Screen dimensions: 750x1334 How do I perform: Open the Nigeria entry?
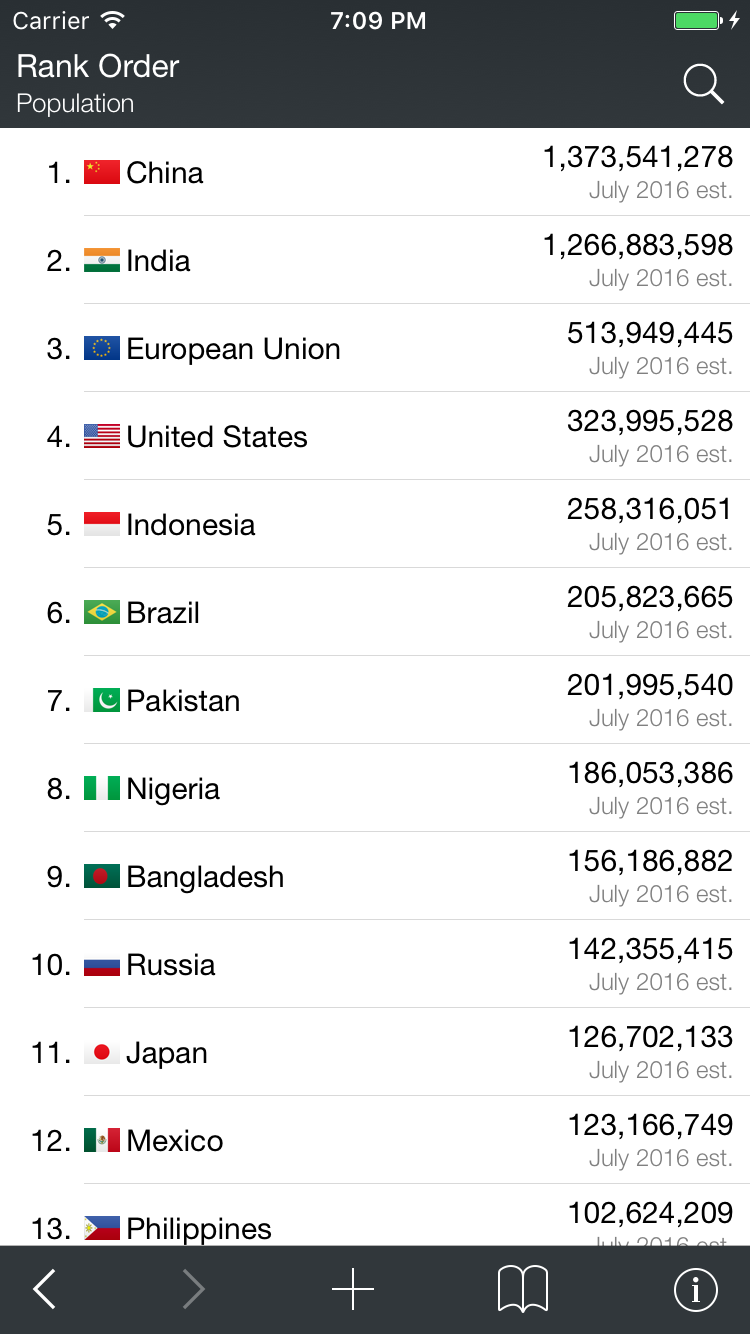[375, 789]
